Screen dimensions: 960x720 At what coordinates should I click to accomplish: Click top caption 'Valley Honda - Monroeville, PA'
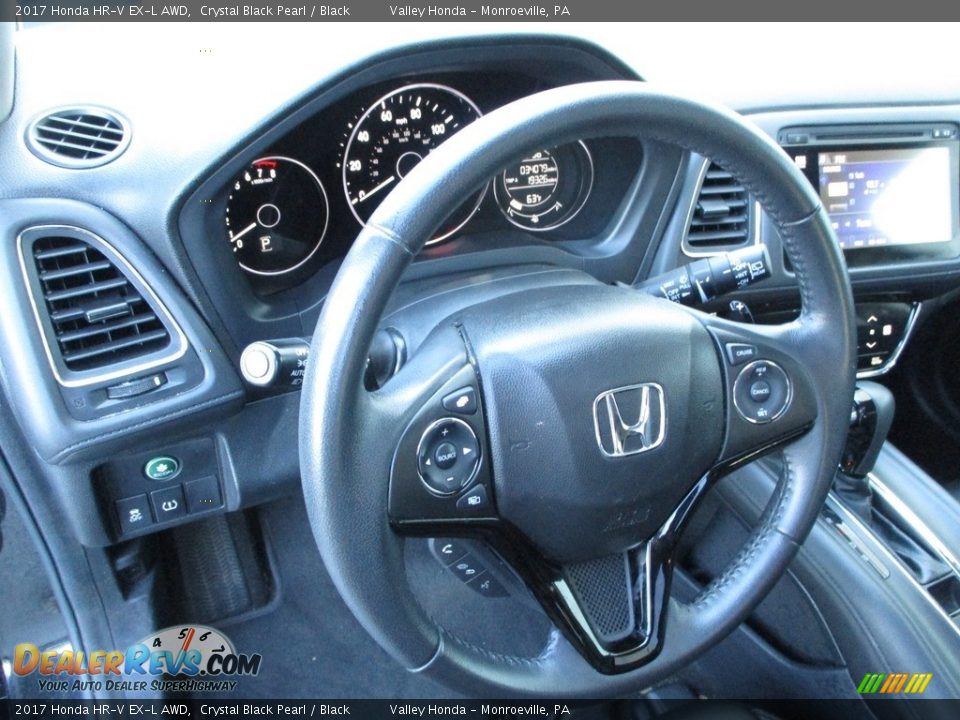tap(479, 10)
